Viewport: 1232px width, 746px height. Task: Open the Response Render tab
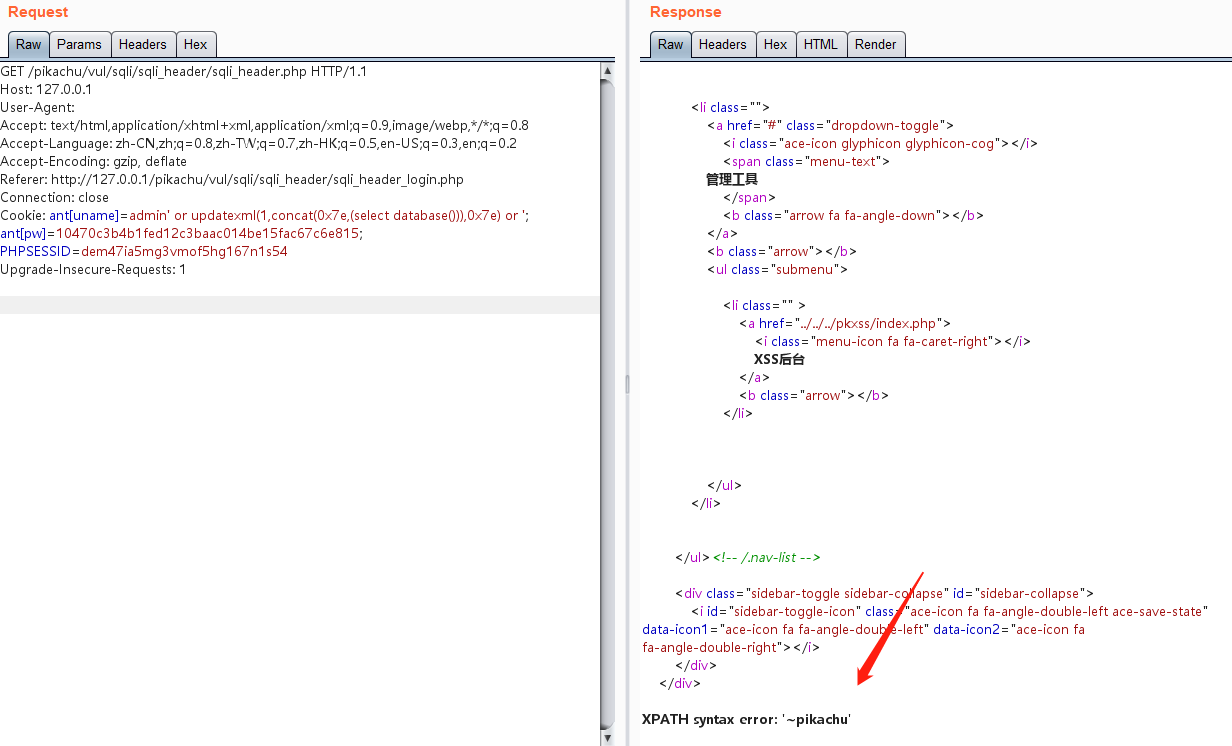click(876, 44)
